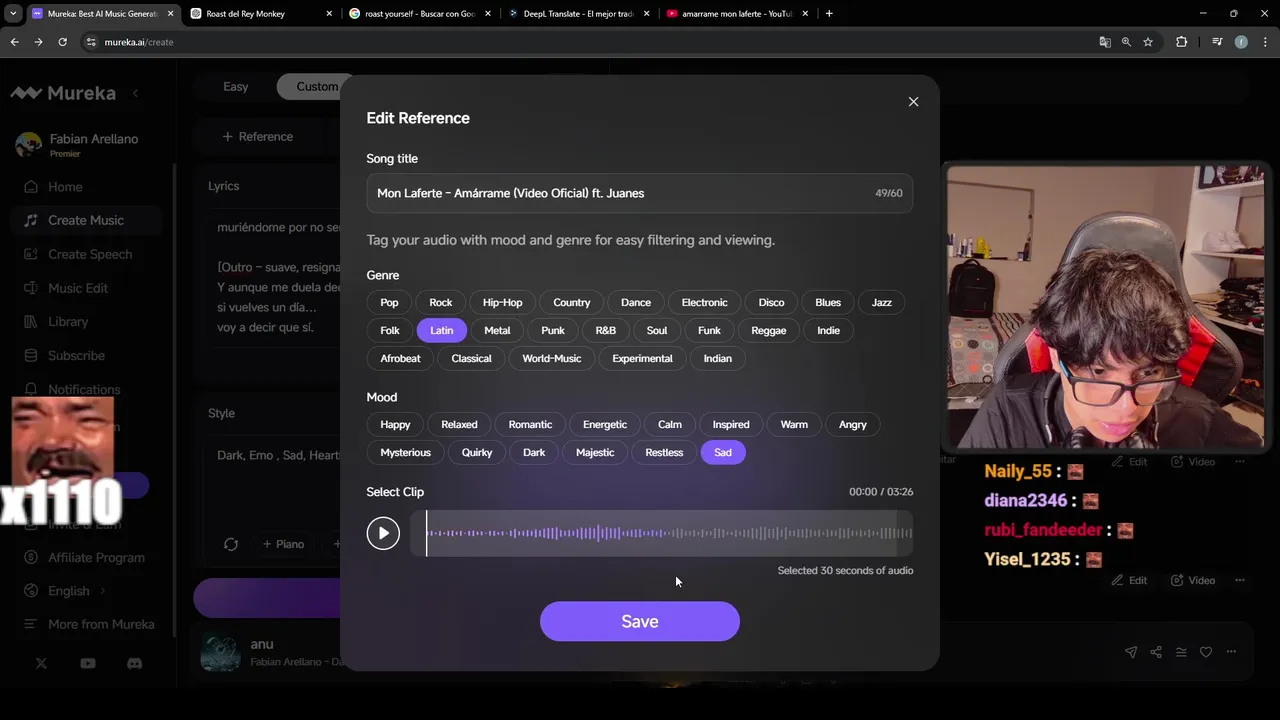Click the share icon in player bar

[x=1156, y=652]
